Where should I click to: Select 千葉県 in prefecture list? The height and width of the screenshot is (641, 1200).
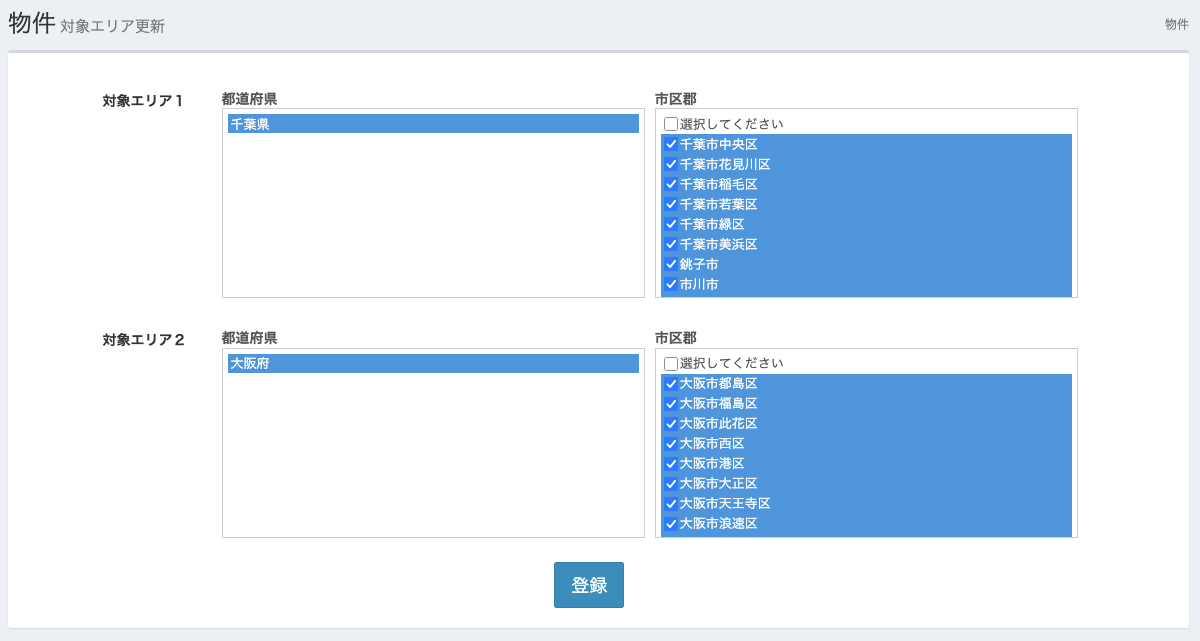(433, 124)
